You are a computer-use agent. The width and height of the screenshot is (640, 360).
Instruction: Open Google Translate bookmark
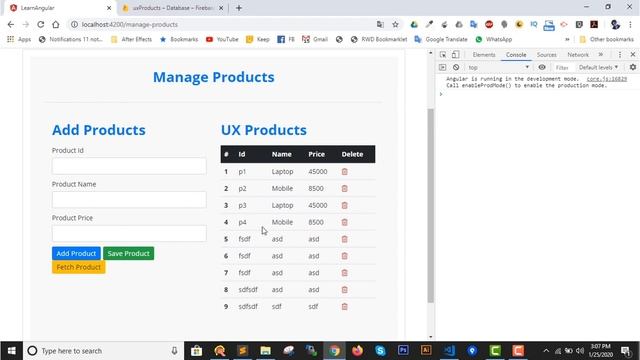click(x=441, y=39)
